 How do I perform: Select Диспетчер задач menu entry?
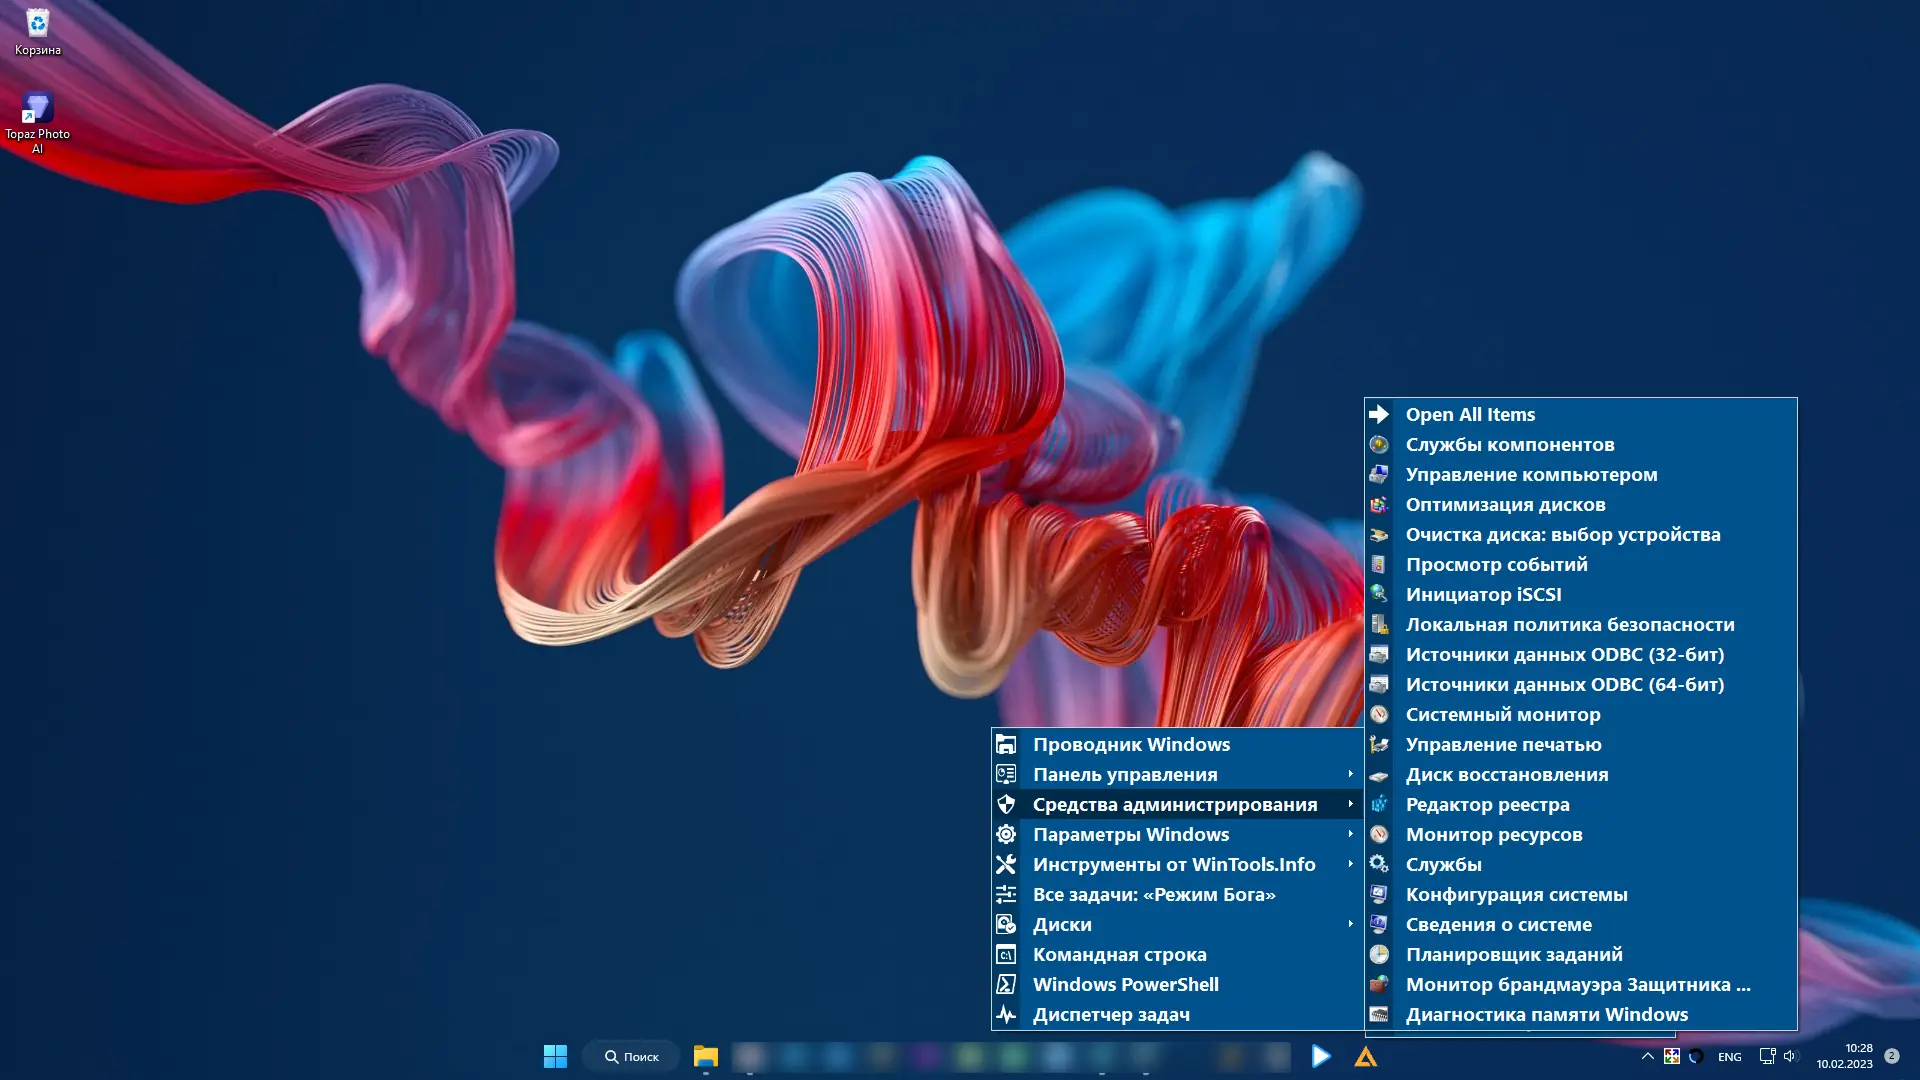pyautogui.click(x=1111, y=1014)
